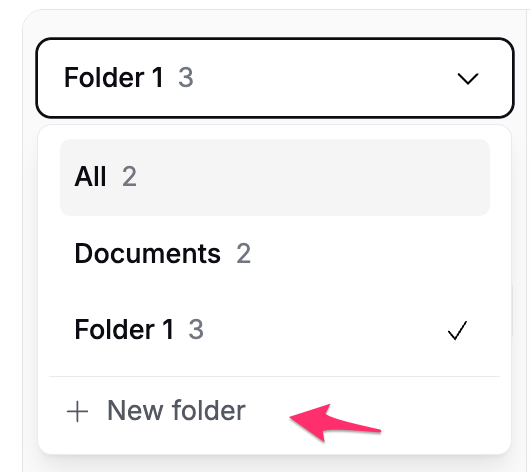Click the Folder 1 label in selector box

click(x=114, y=77)
